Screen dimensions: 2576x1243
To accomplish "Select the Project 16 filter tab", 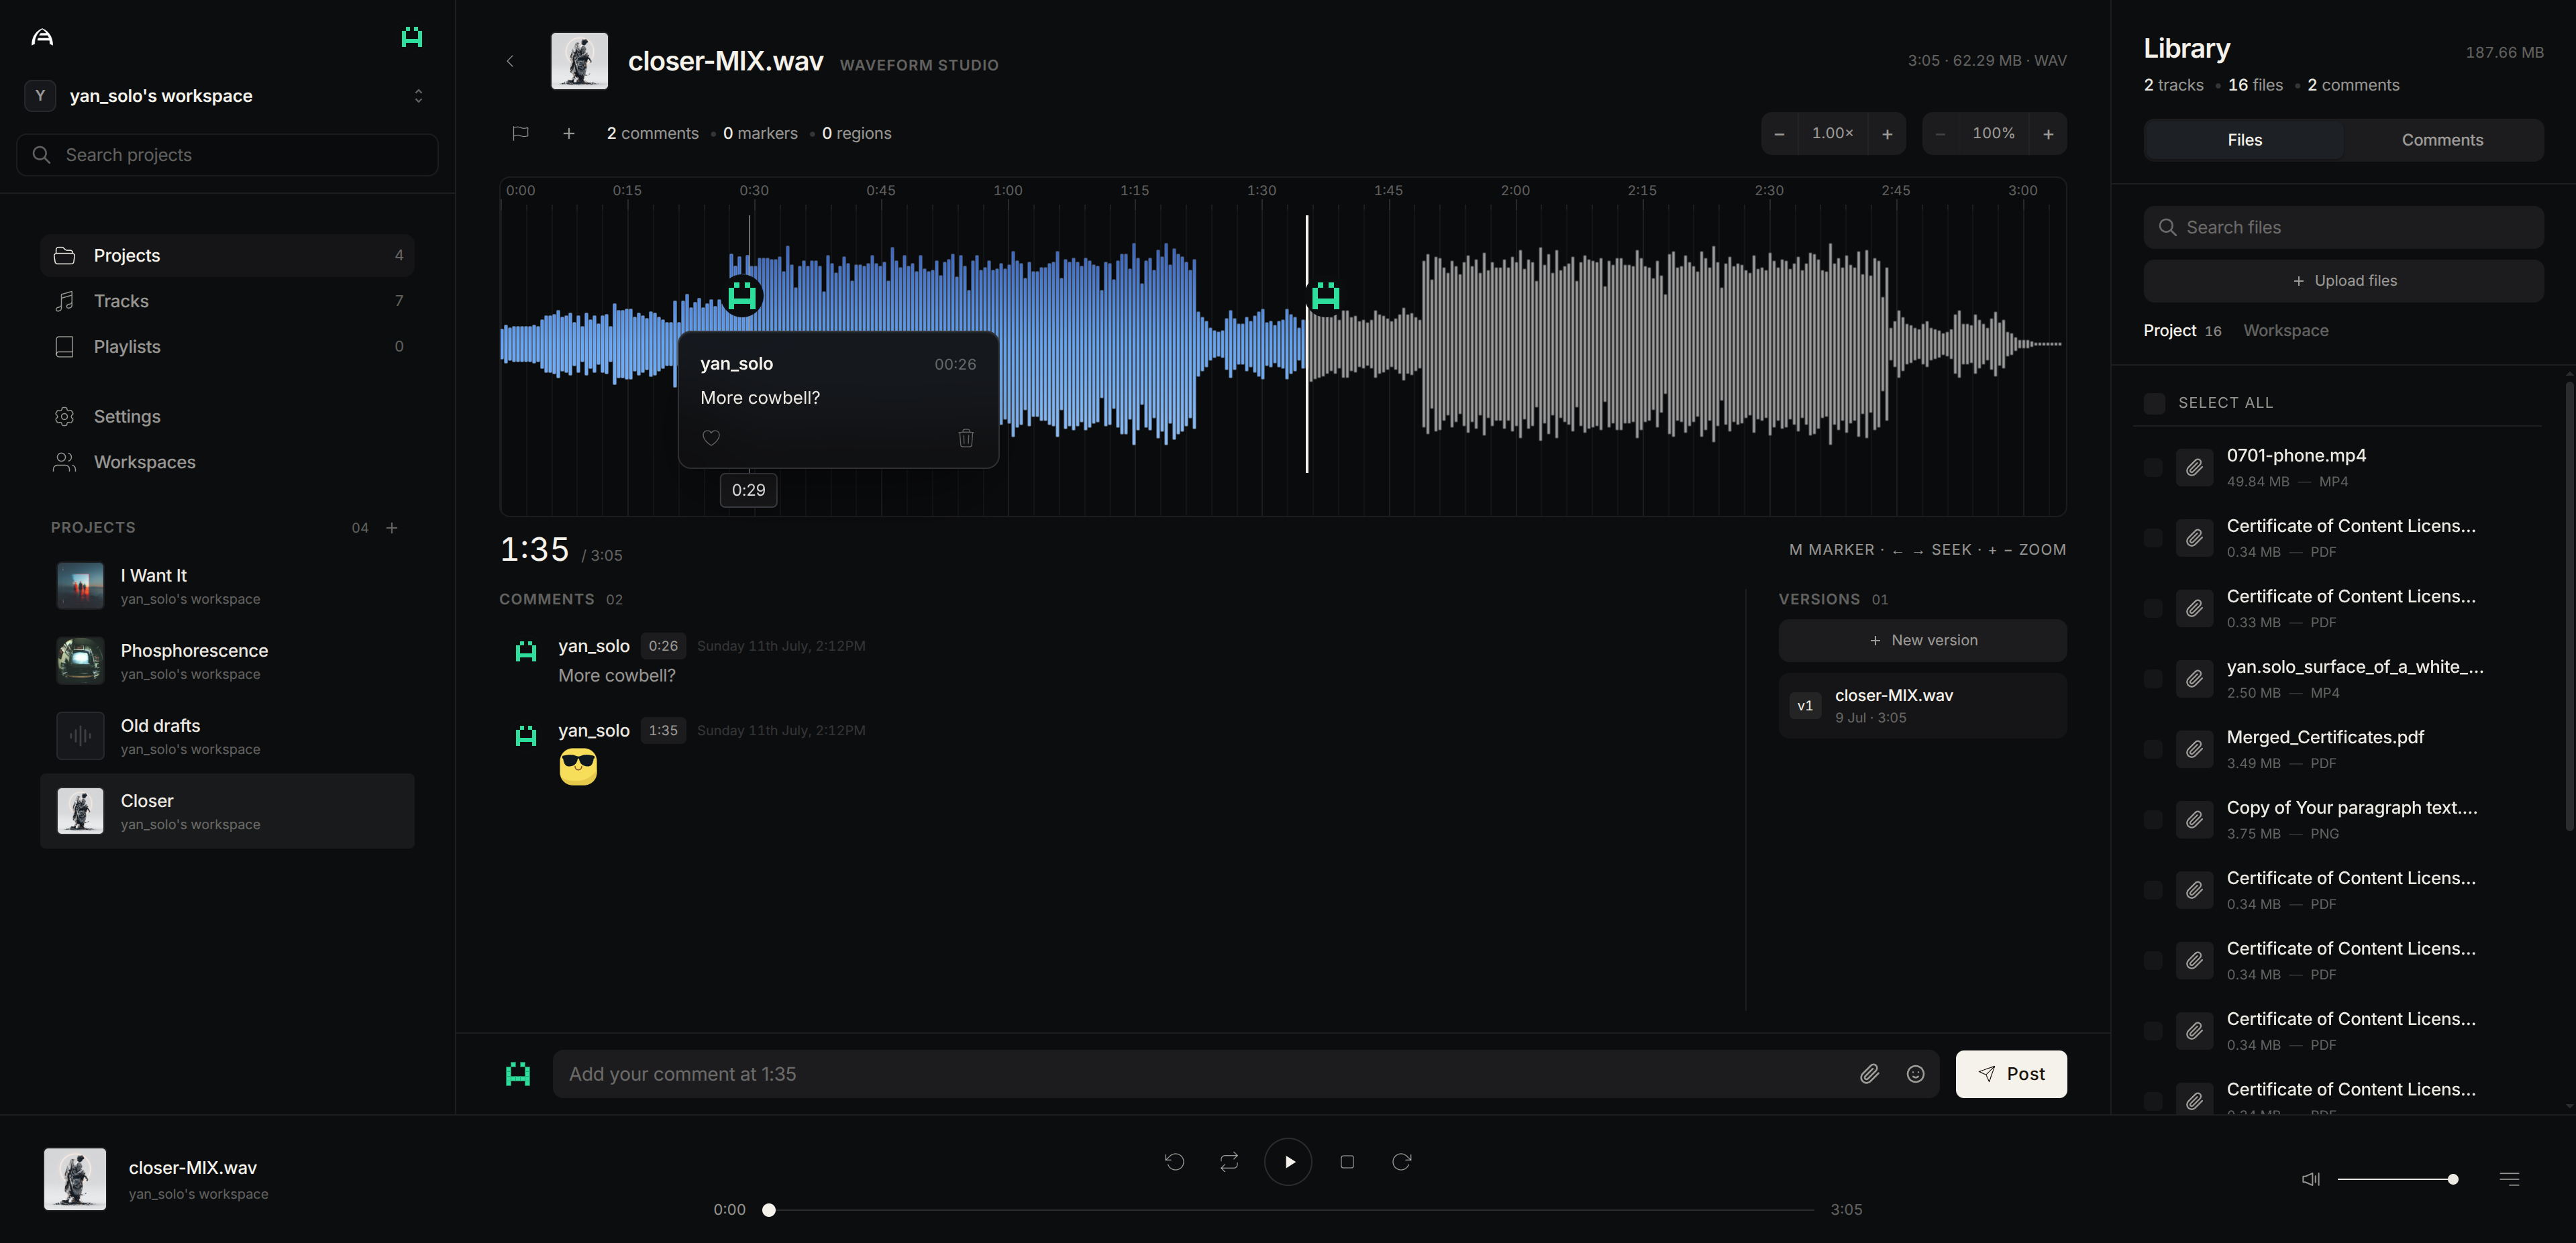I will click(x=2182, y=331).
